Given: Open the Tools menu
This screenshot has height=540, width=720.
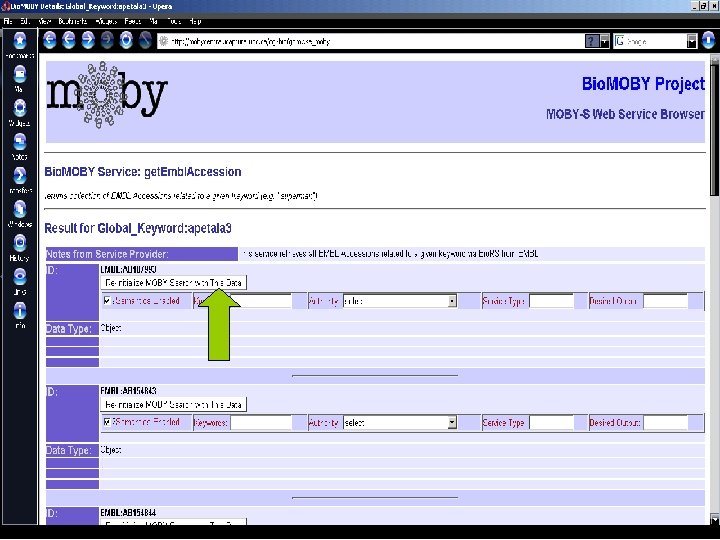Looking at the screenshot, I should click(x=174, y=21).
